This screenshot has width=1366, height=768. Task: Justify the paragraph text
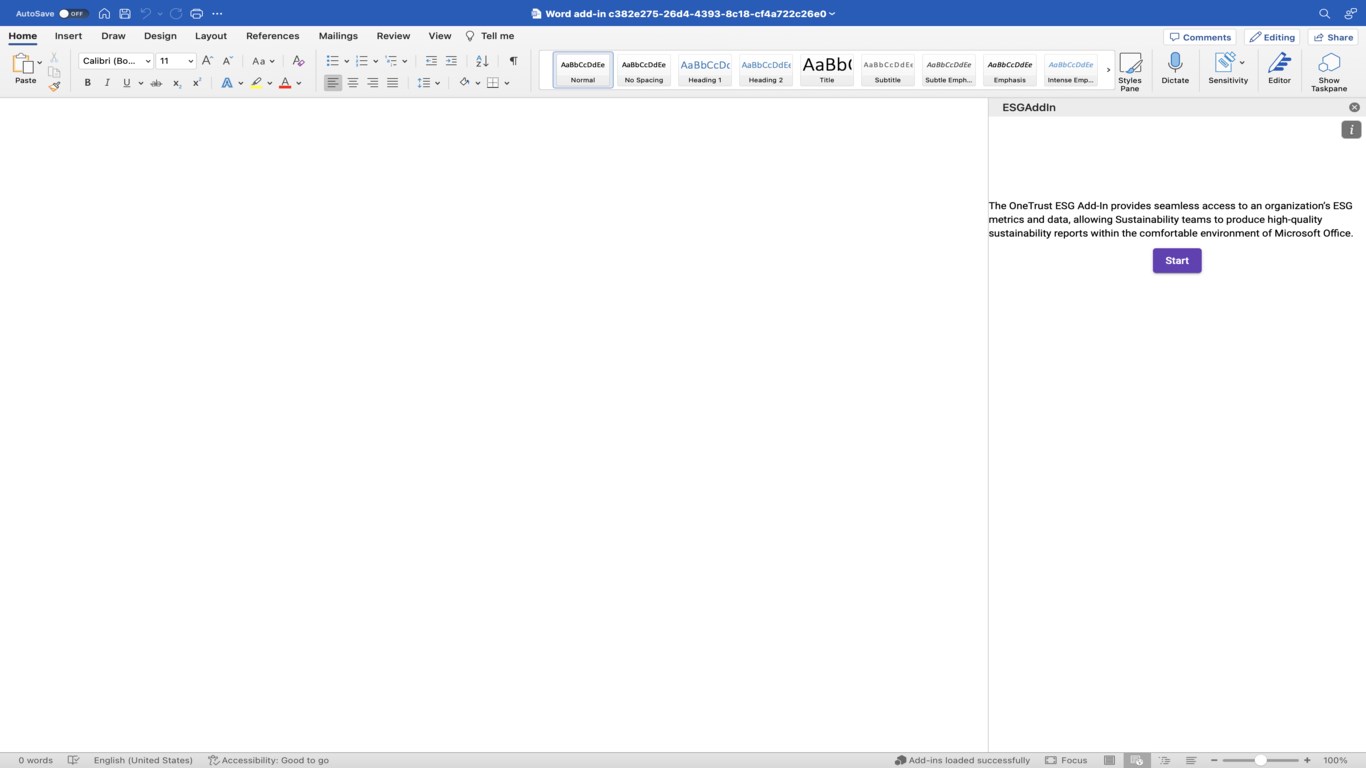(392, 83)
